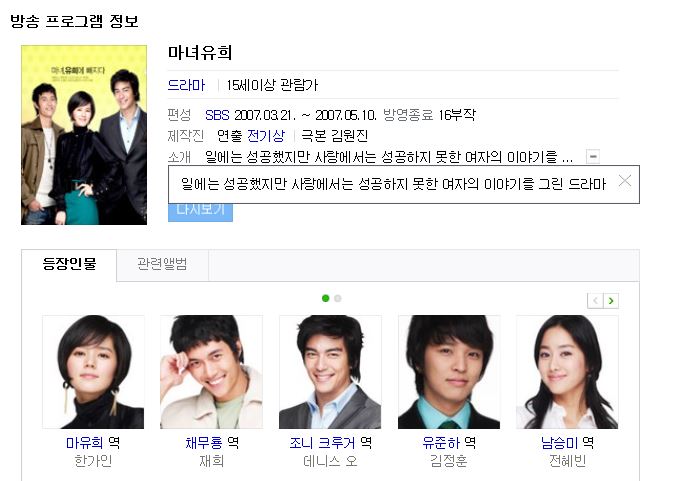Click the 다시보기 button

[200, 212]
